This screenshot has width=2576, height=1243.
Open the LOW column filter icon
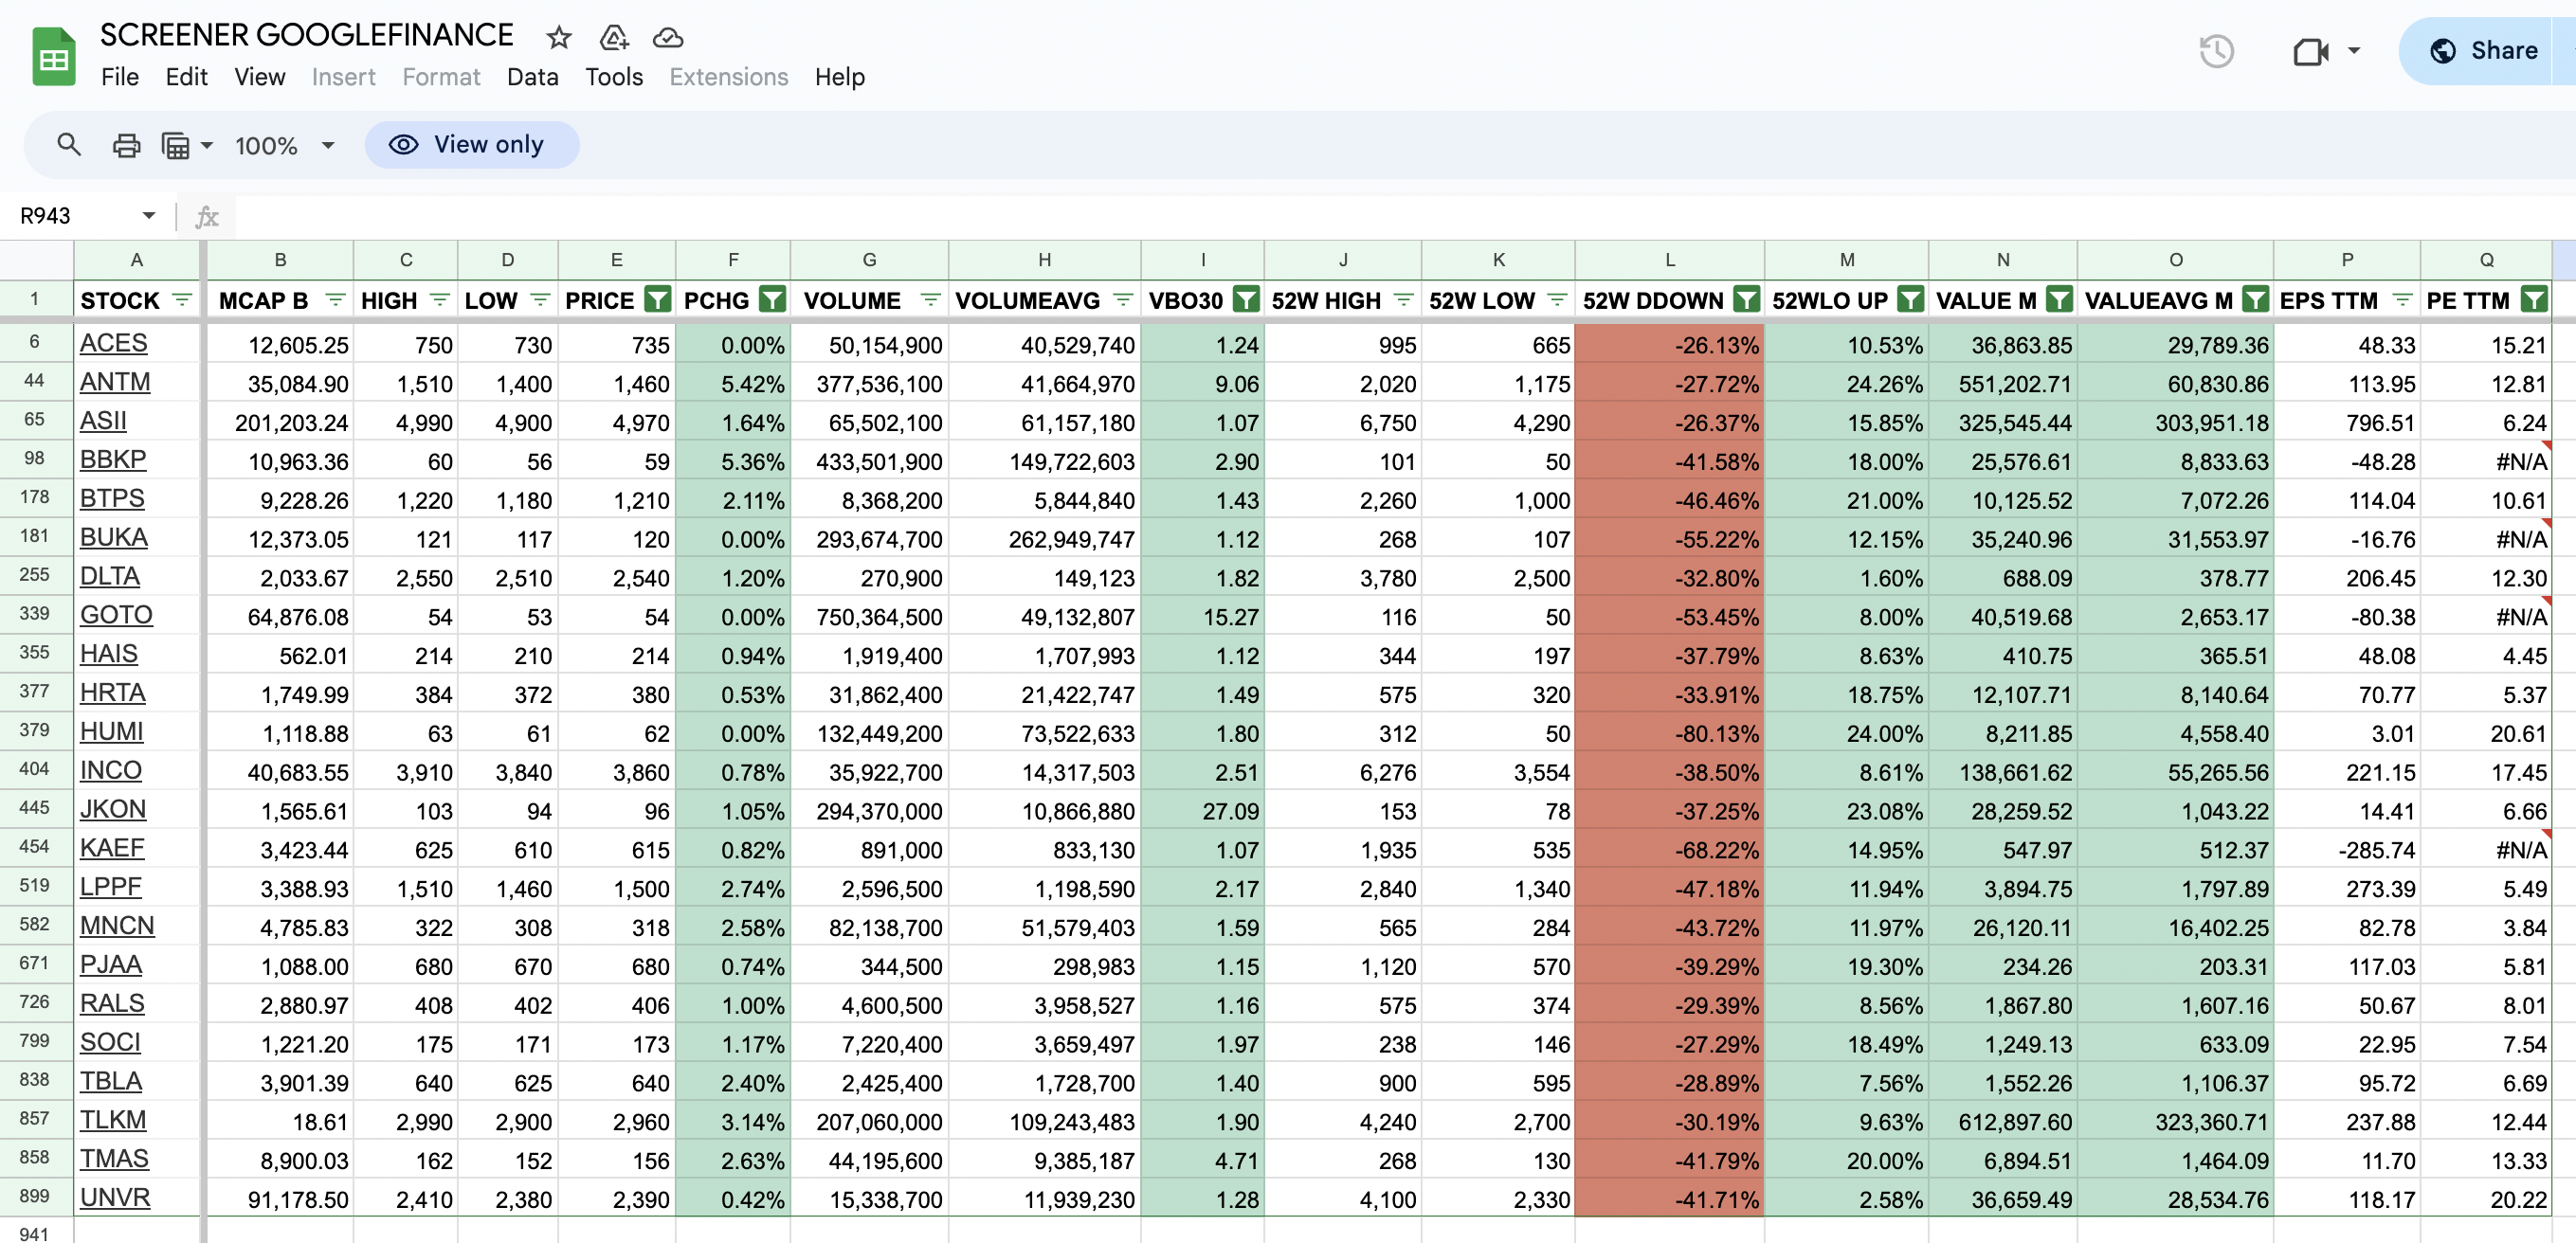(x=540, y=299)
